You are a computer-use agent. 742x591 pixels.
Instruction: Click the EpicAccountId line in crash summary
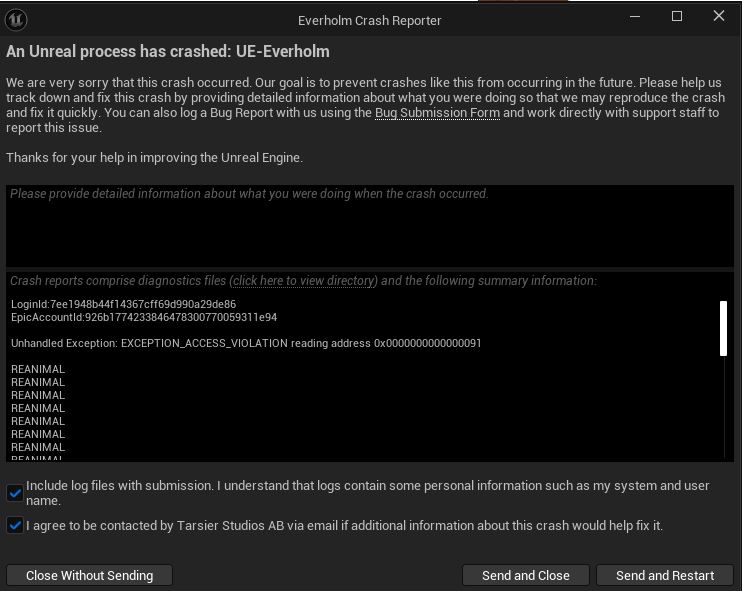[x=143, y=317]
